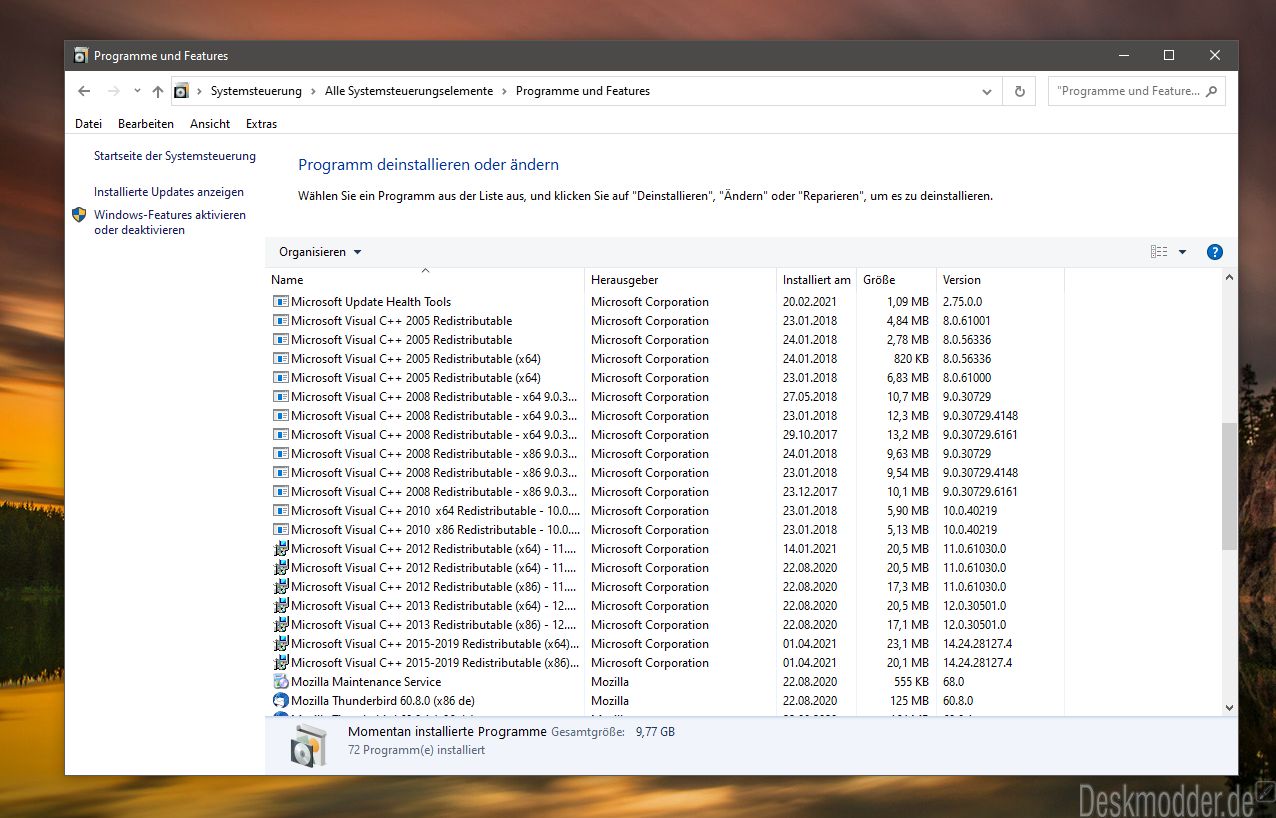
Task: Click icon of Visual C++ 2005 Redistributable 8.0.56336 2,78 MB
Action: point(281,340)
